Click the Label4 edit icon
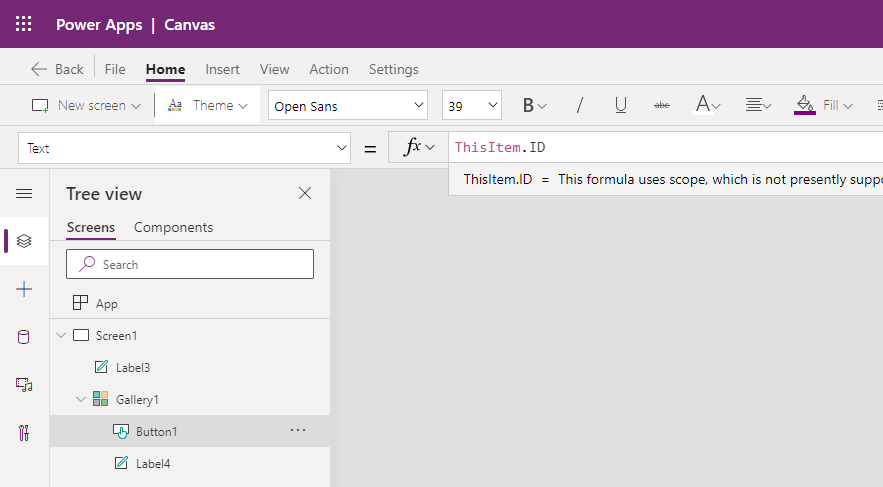The width and height of the screenshot is (883, 487). tap(121, 463)
